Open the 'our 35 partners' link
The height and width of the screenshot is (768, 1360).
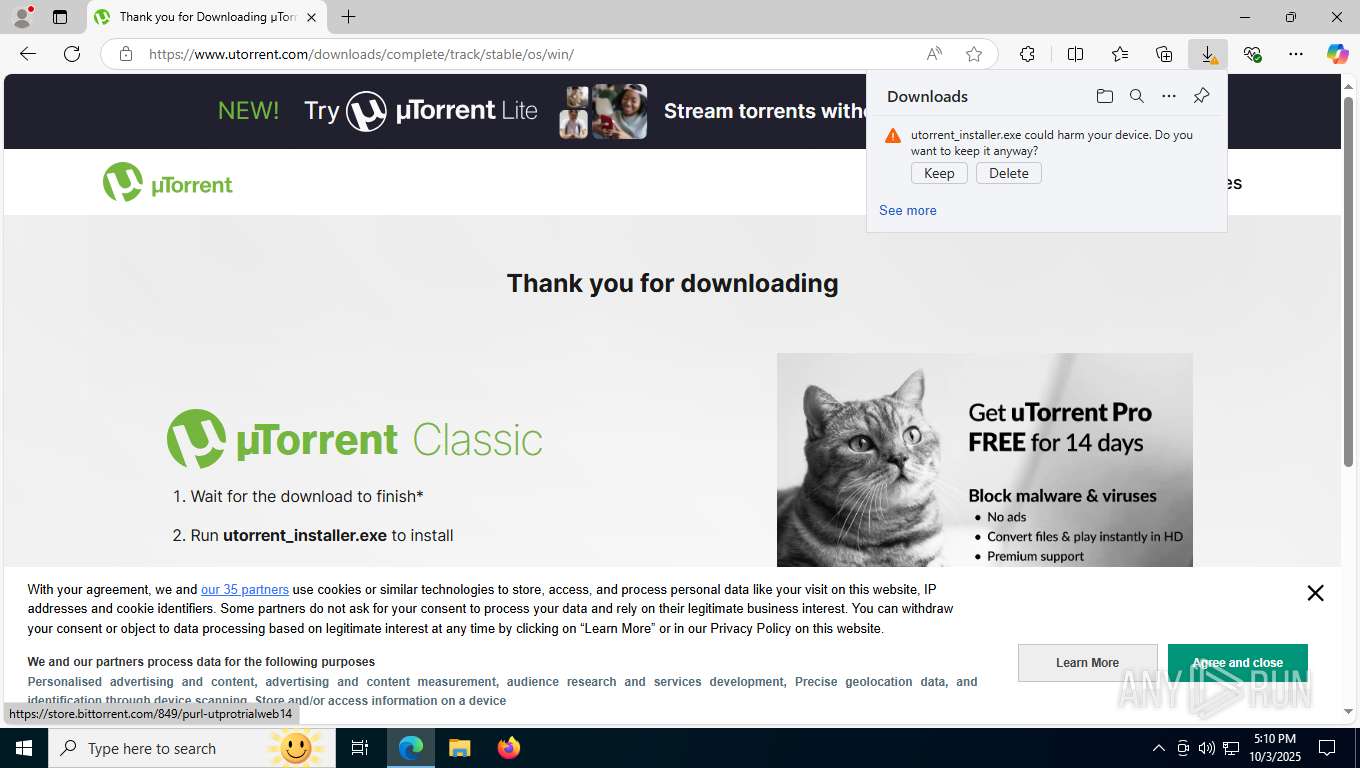tap(245, 590)
